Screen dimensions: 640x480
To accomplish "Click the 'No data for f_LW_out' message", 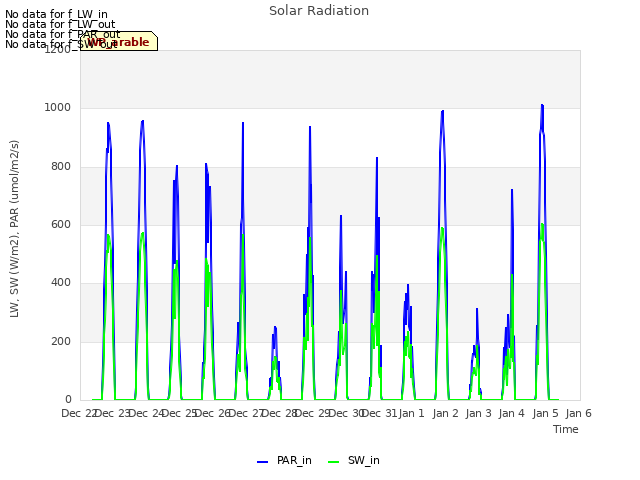I will coord(60,24).
